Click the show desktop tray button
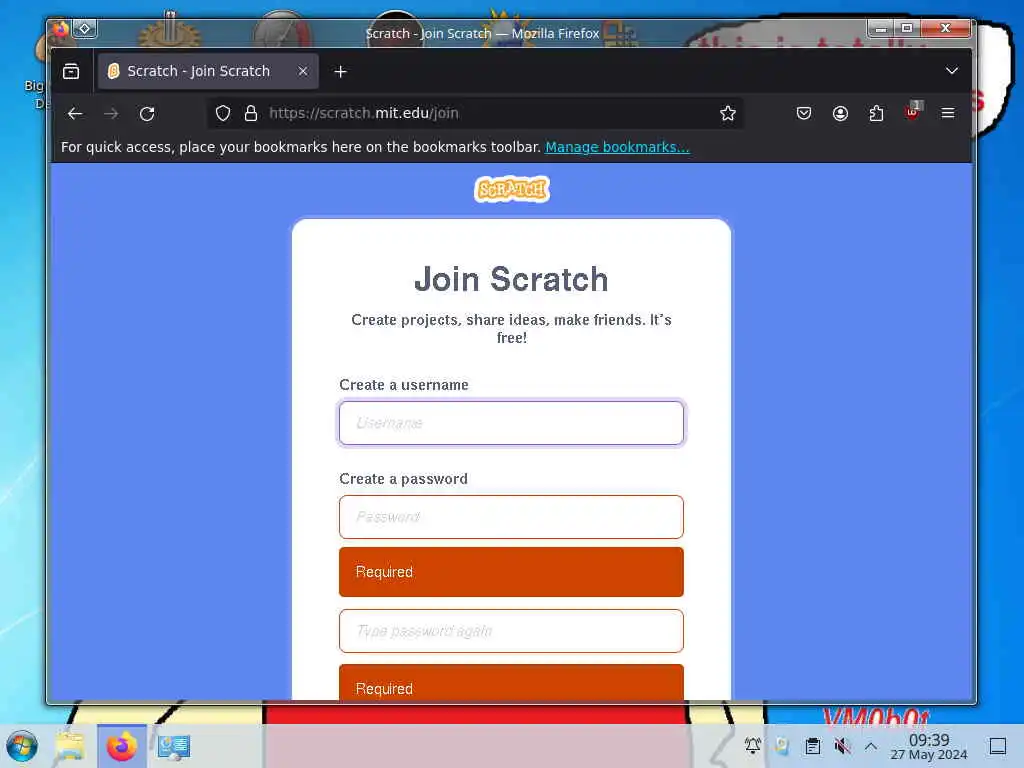 [x=998, y=746]
